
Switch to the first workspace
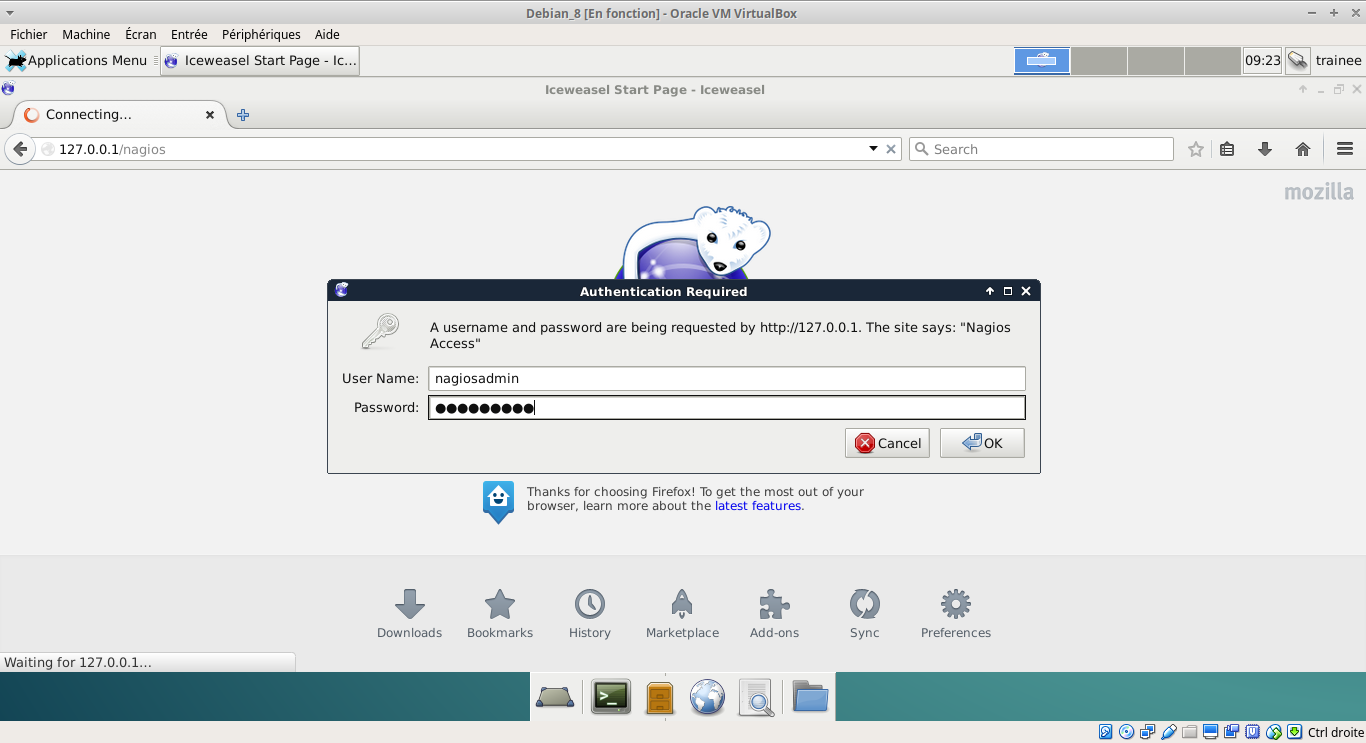[1042, 61]
